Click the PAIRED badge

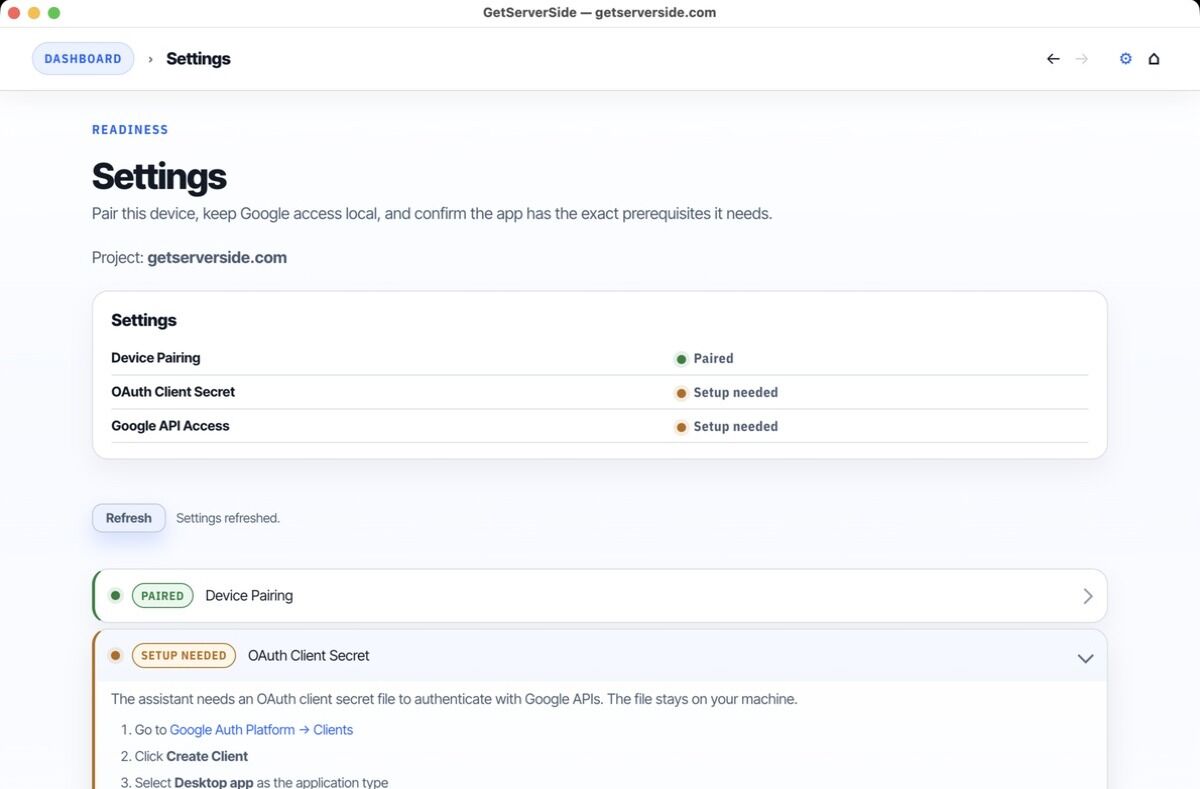pos(161,595)
